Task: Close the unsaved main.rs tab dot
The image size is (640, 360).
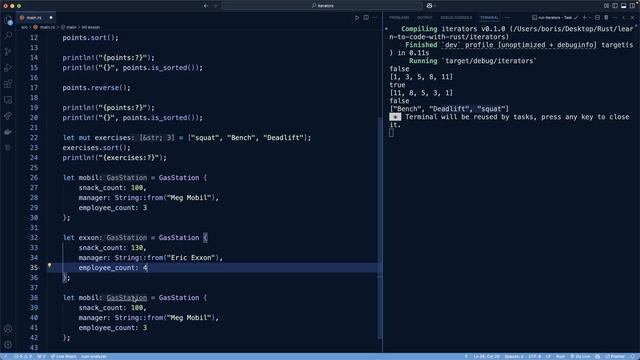Action: click(51, 18)
